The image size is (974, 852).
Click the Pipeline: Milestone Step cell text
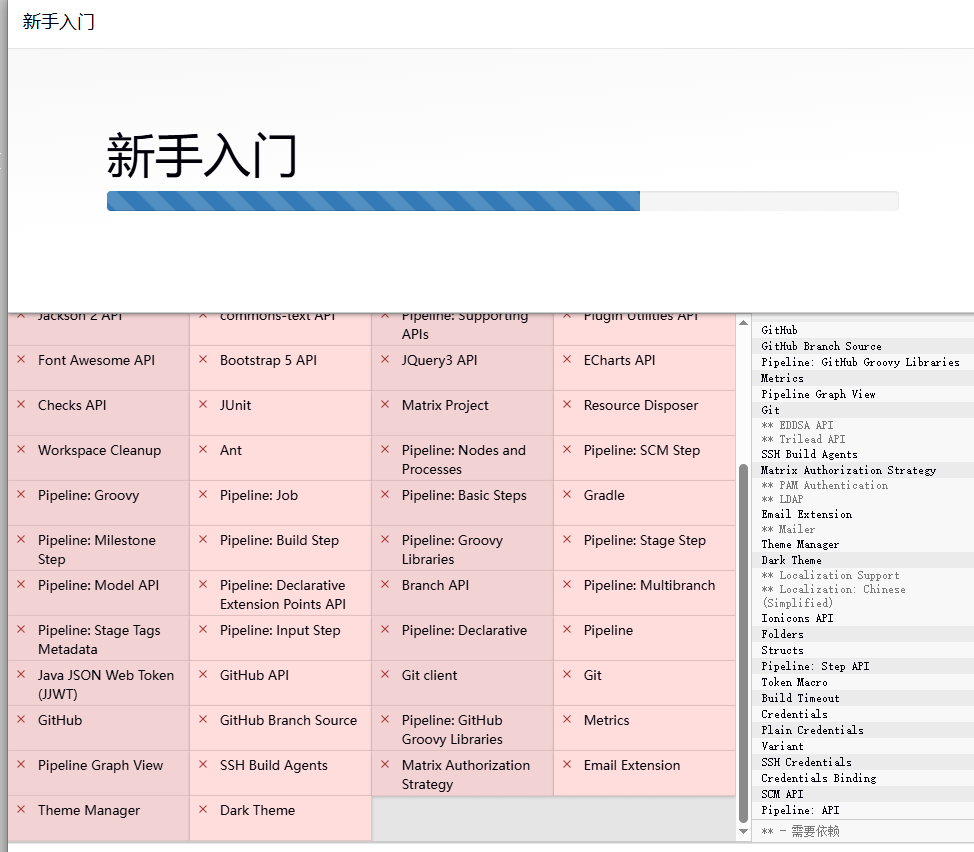pos(97,550)
